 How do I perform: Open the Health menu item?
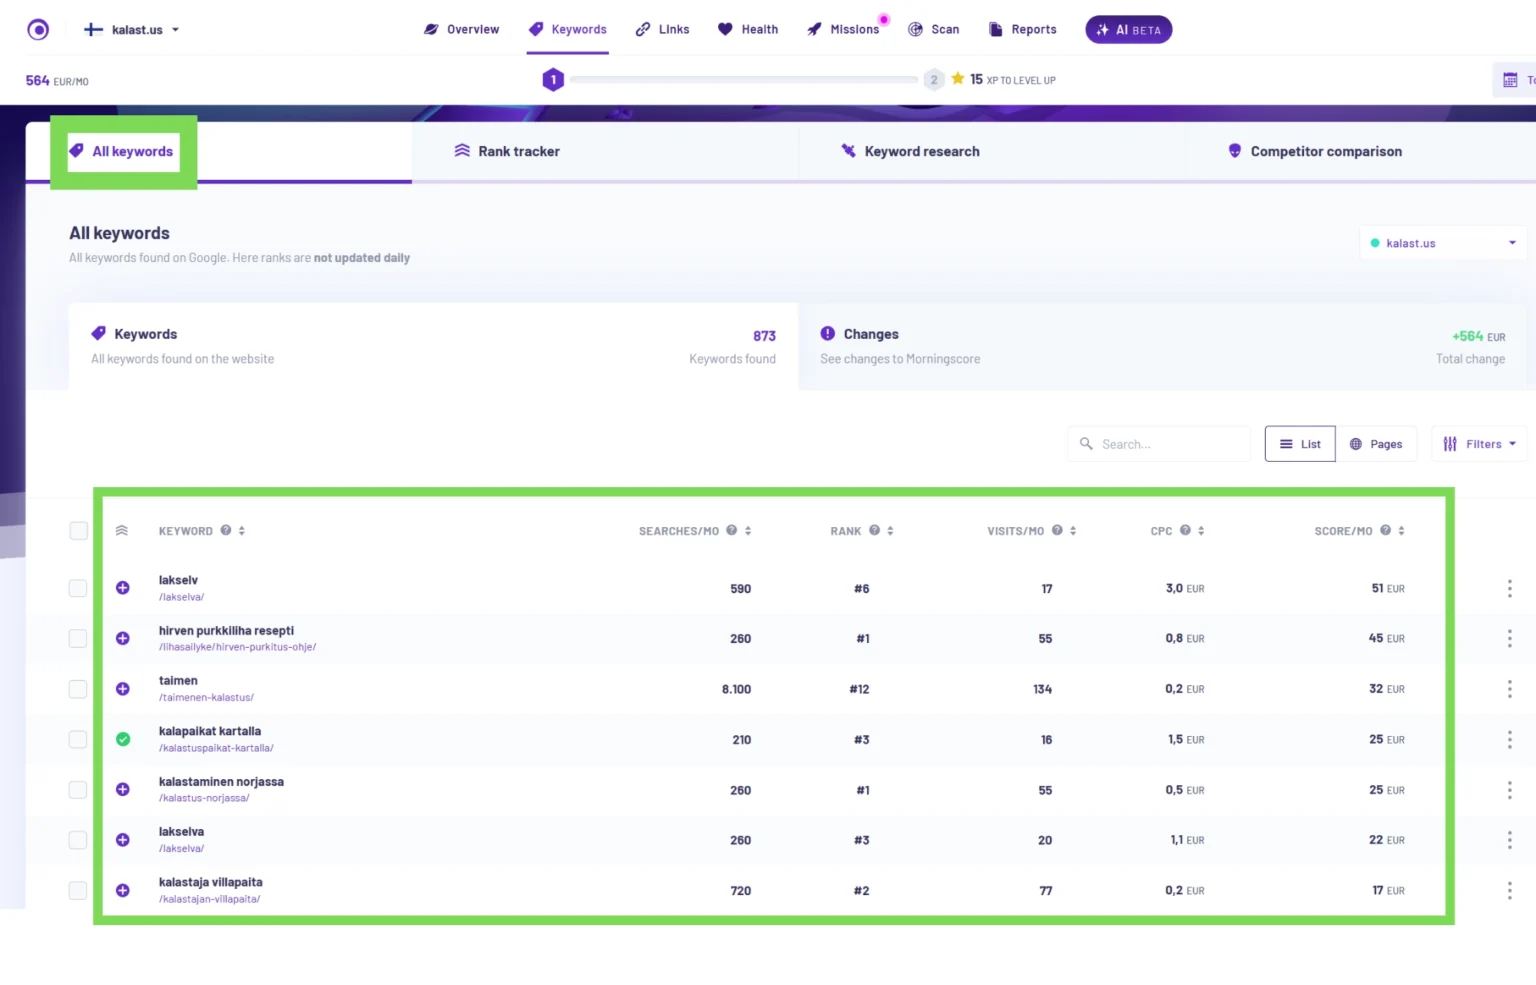click(x=748, y=30)
